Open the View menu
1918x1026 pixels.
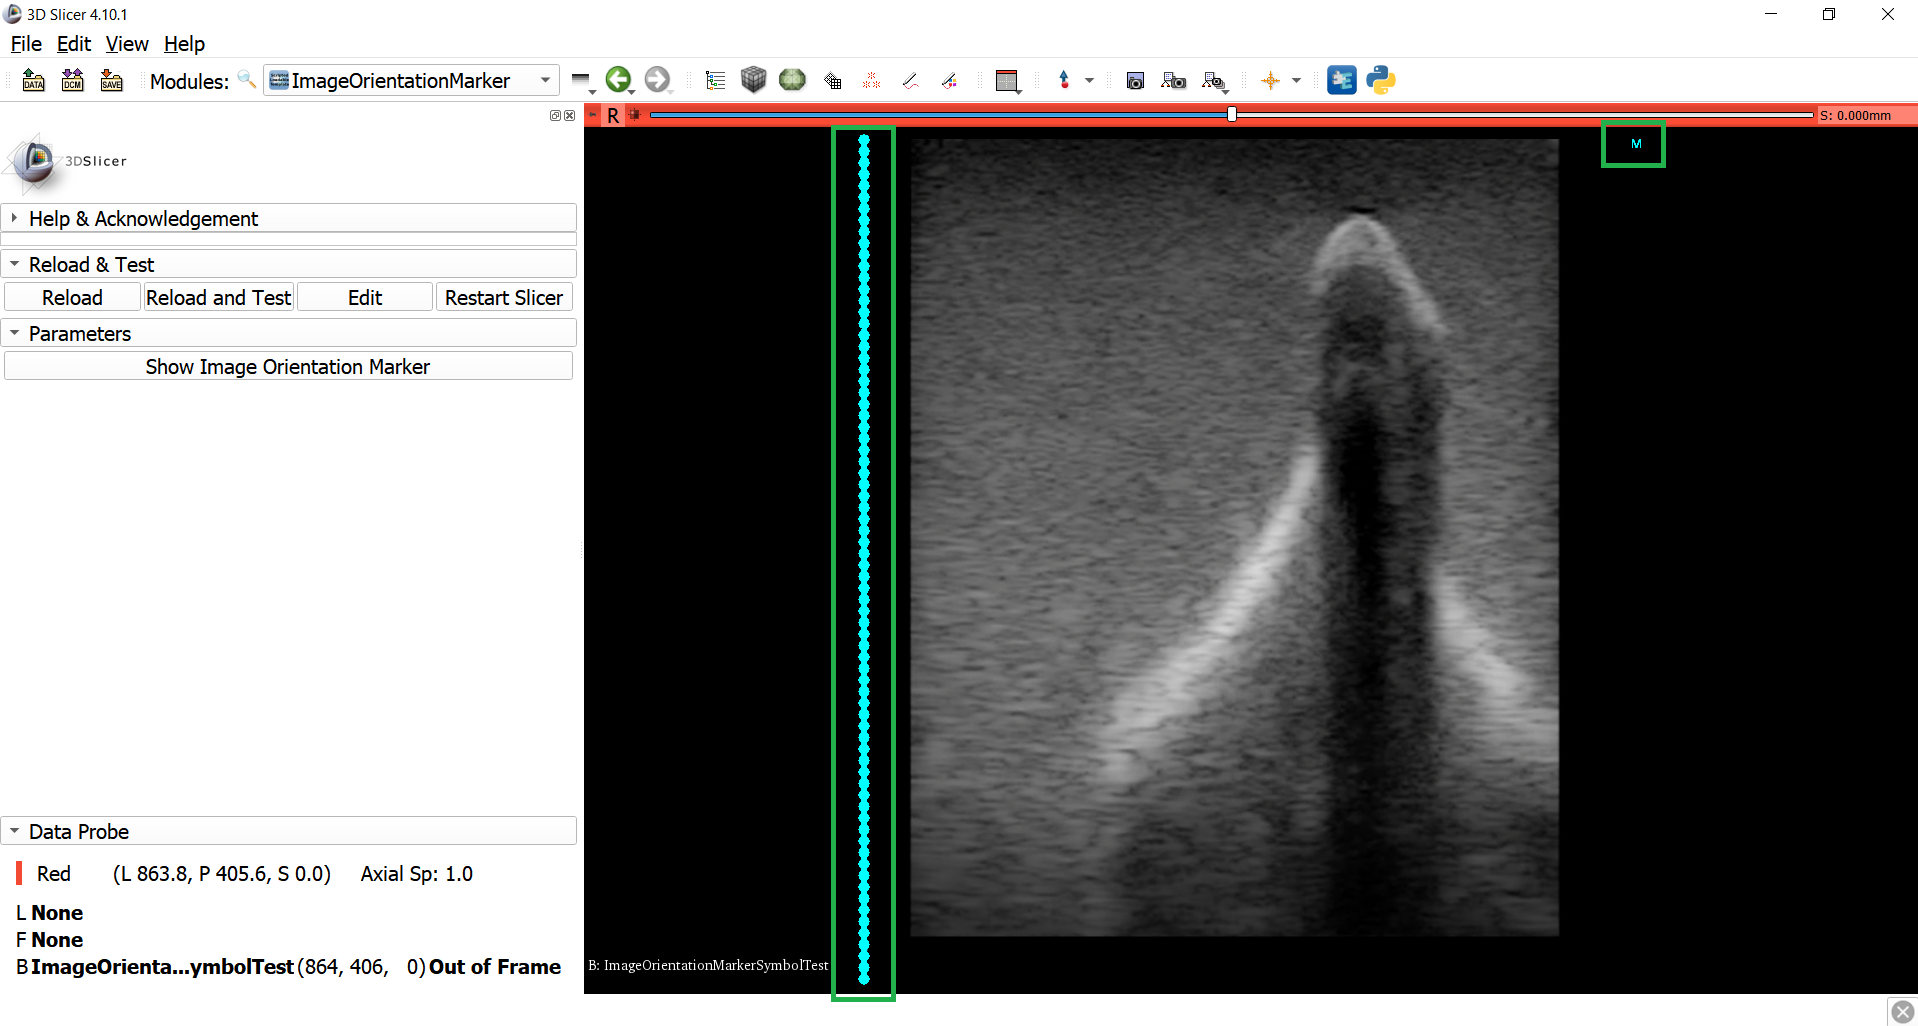[x=127, y=44]
